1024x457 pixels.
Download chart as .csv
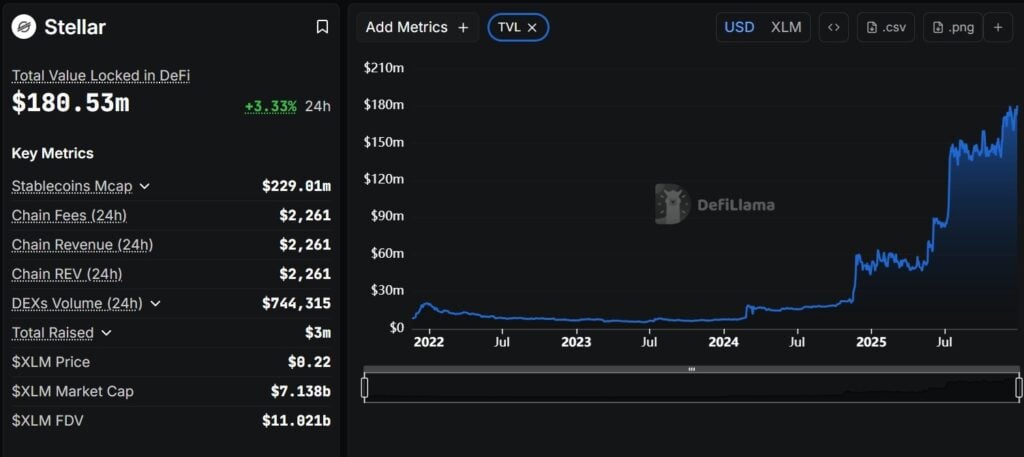[x=886, y=27]
